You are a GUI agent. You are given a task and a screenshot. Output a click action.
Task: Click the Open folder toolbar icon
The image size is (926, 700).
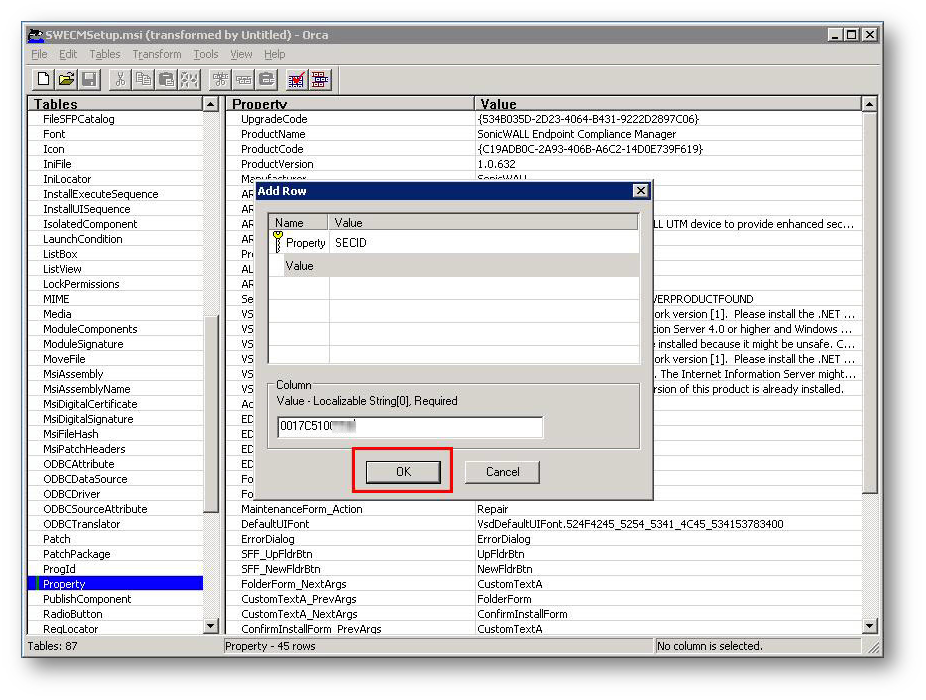coord(66,79)
